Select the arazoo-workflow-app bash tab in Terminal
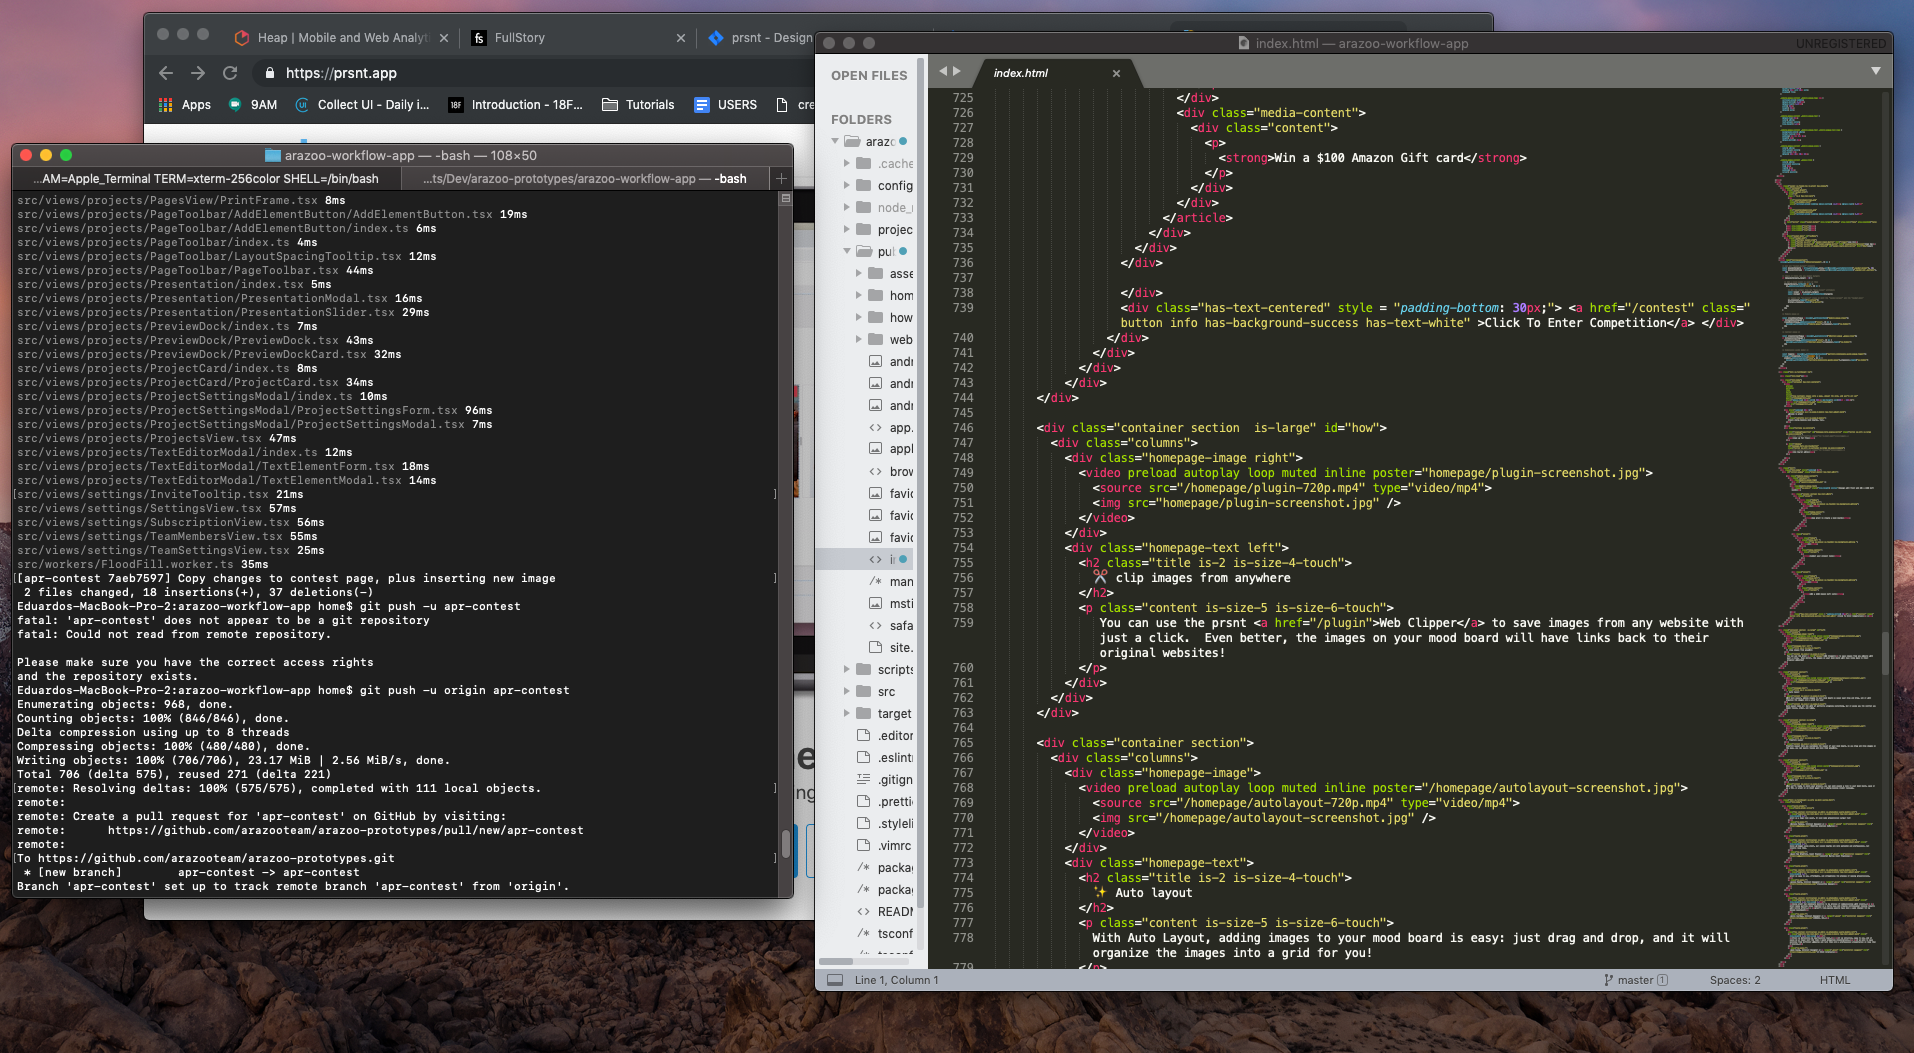 point(585,179)
